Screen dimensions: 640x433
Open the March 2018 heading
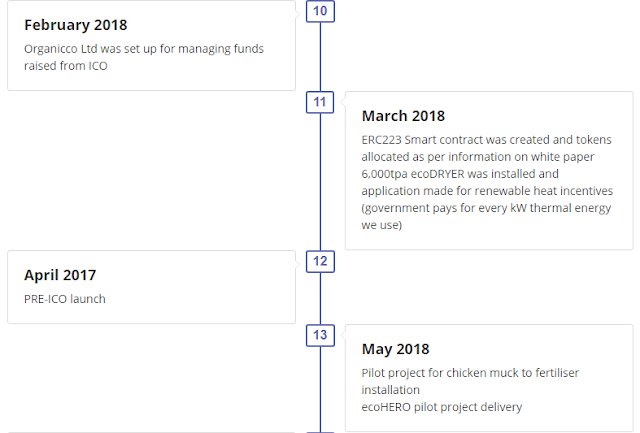403,116
